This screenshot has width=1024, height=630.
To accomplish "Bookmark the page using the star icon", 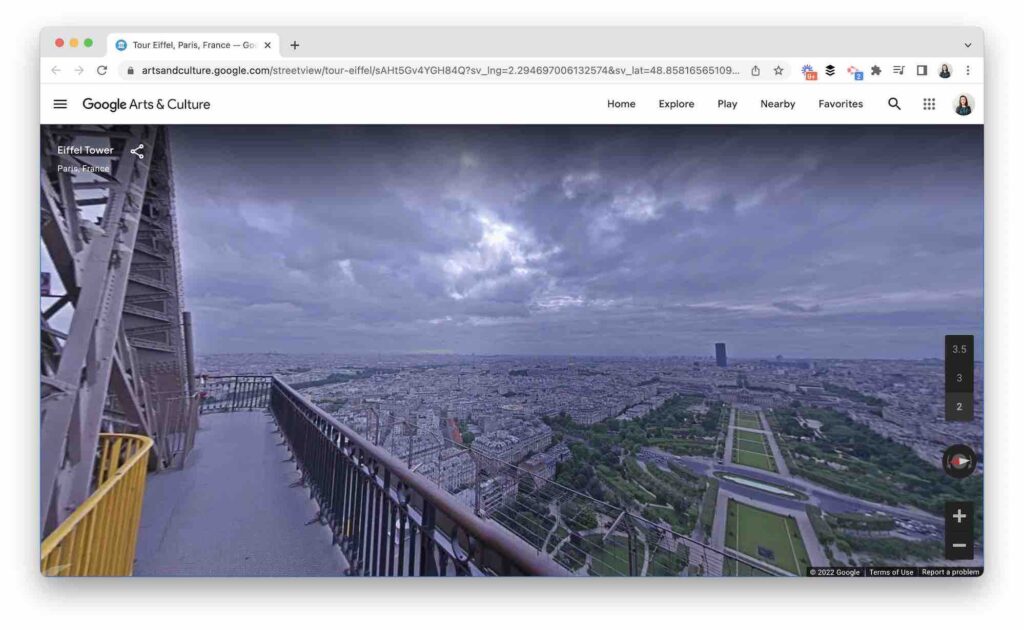I will click(x=776, y=70).
